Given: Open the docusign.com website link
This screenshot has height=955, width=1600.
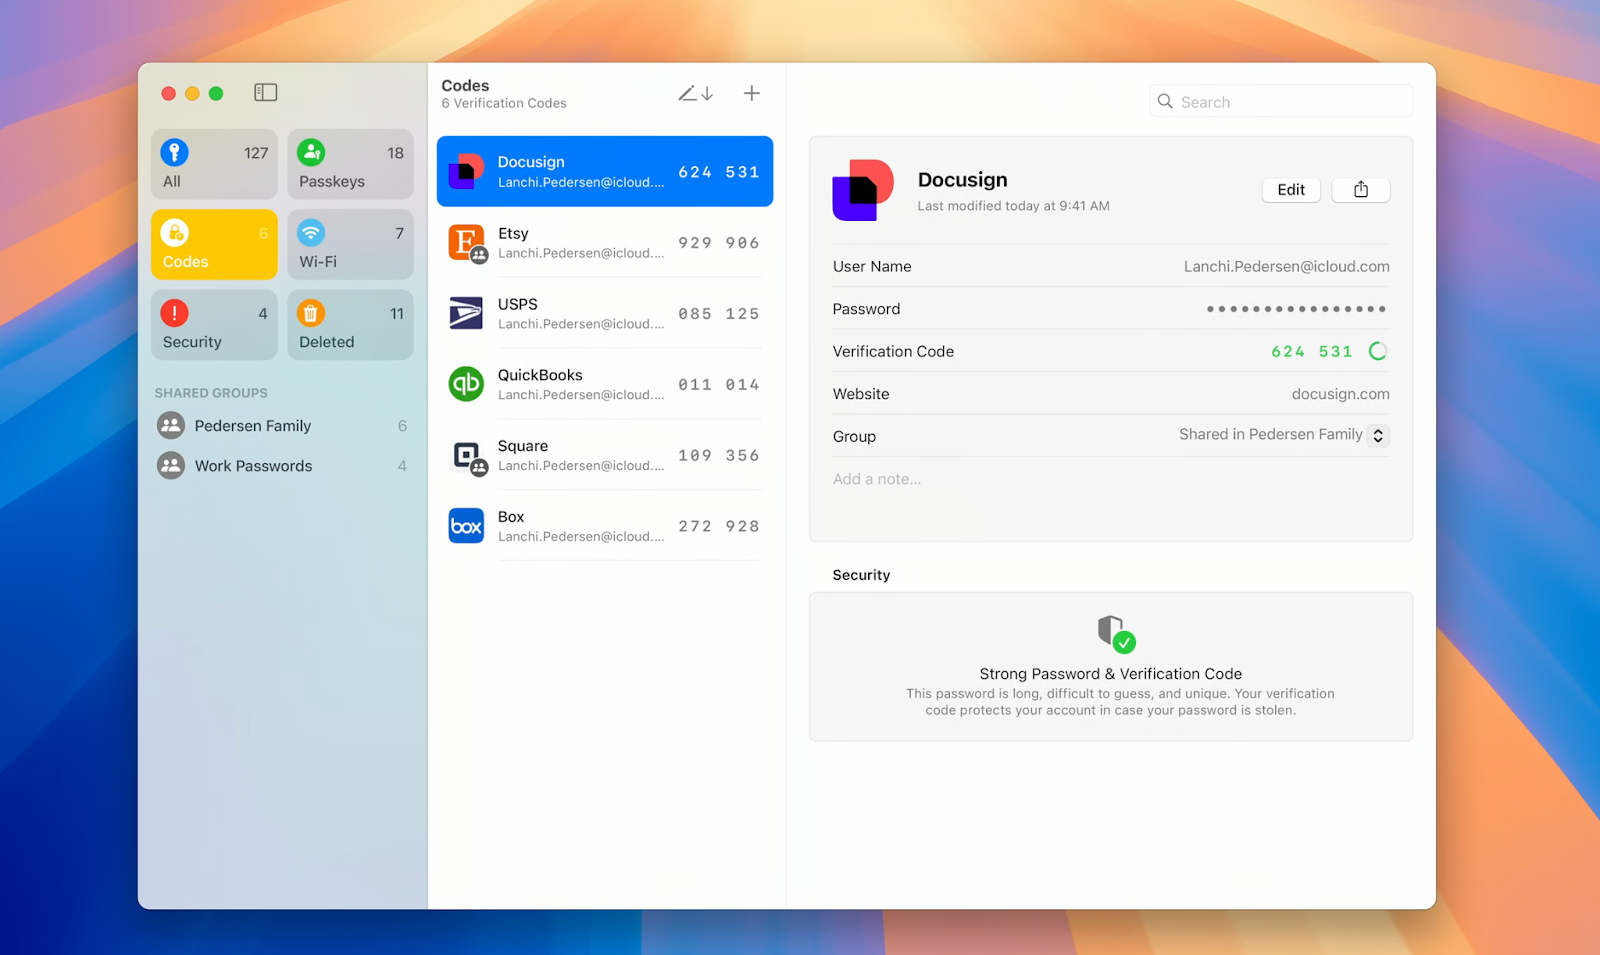Looking at the screenshot, I should [1340, 394].
